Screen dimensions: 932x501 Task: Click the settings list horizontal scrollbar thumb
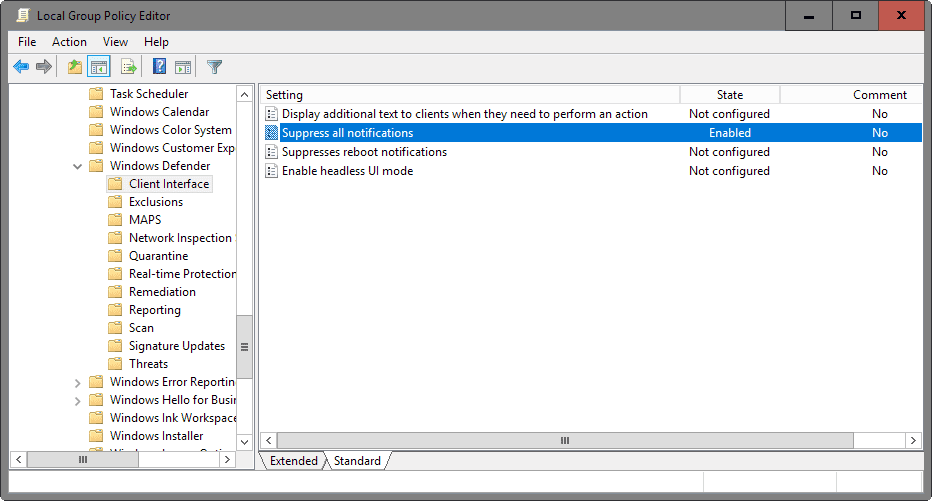(x=565, y=440)
